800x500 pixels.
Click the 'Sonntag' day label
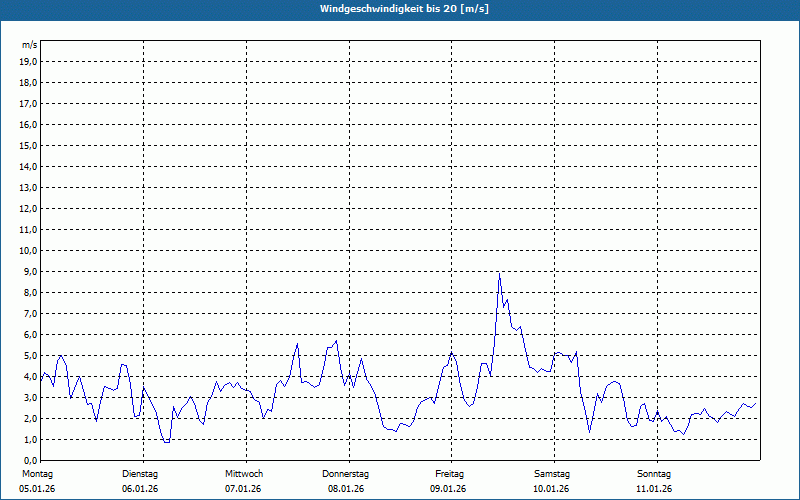tap(654, 473)
